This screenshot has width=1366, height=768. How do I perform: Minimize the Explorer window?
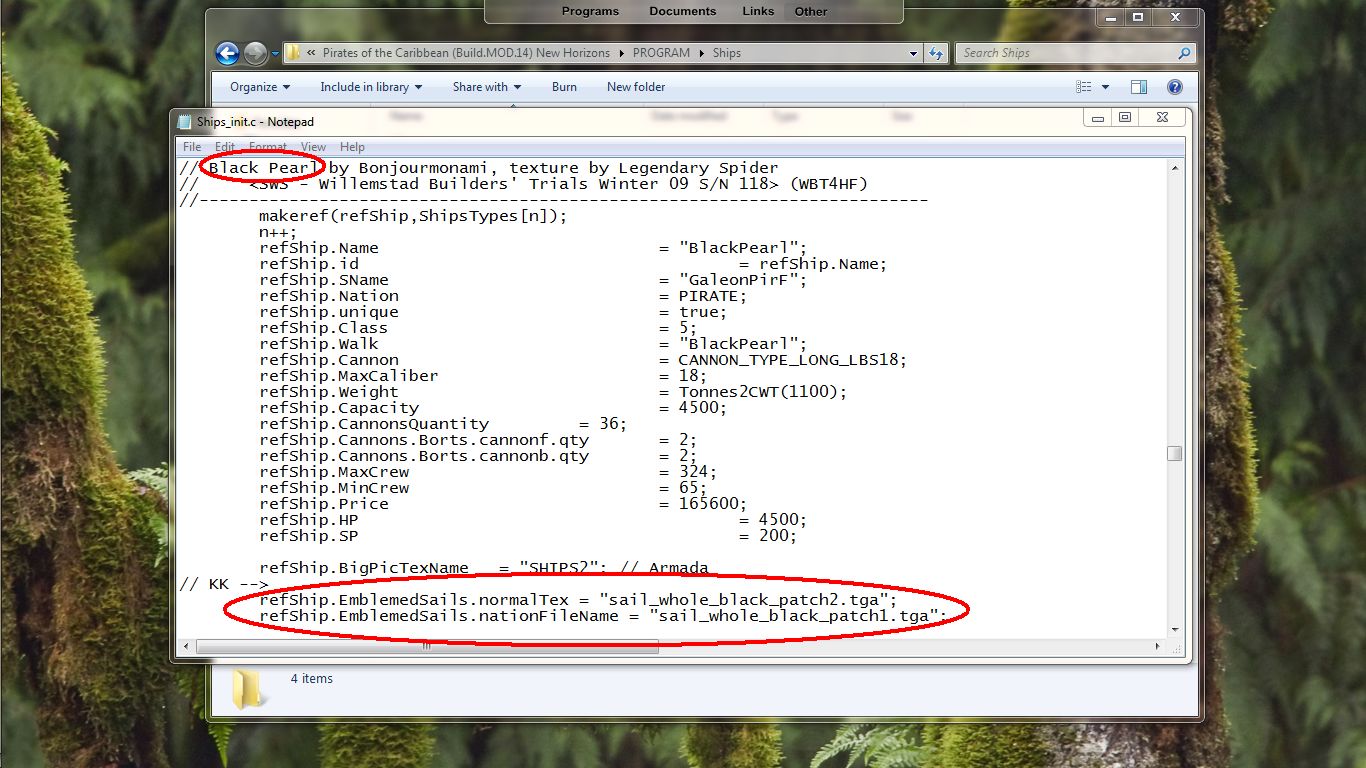(1110, 18)
